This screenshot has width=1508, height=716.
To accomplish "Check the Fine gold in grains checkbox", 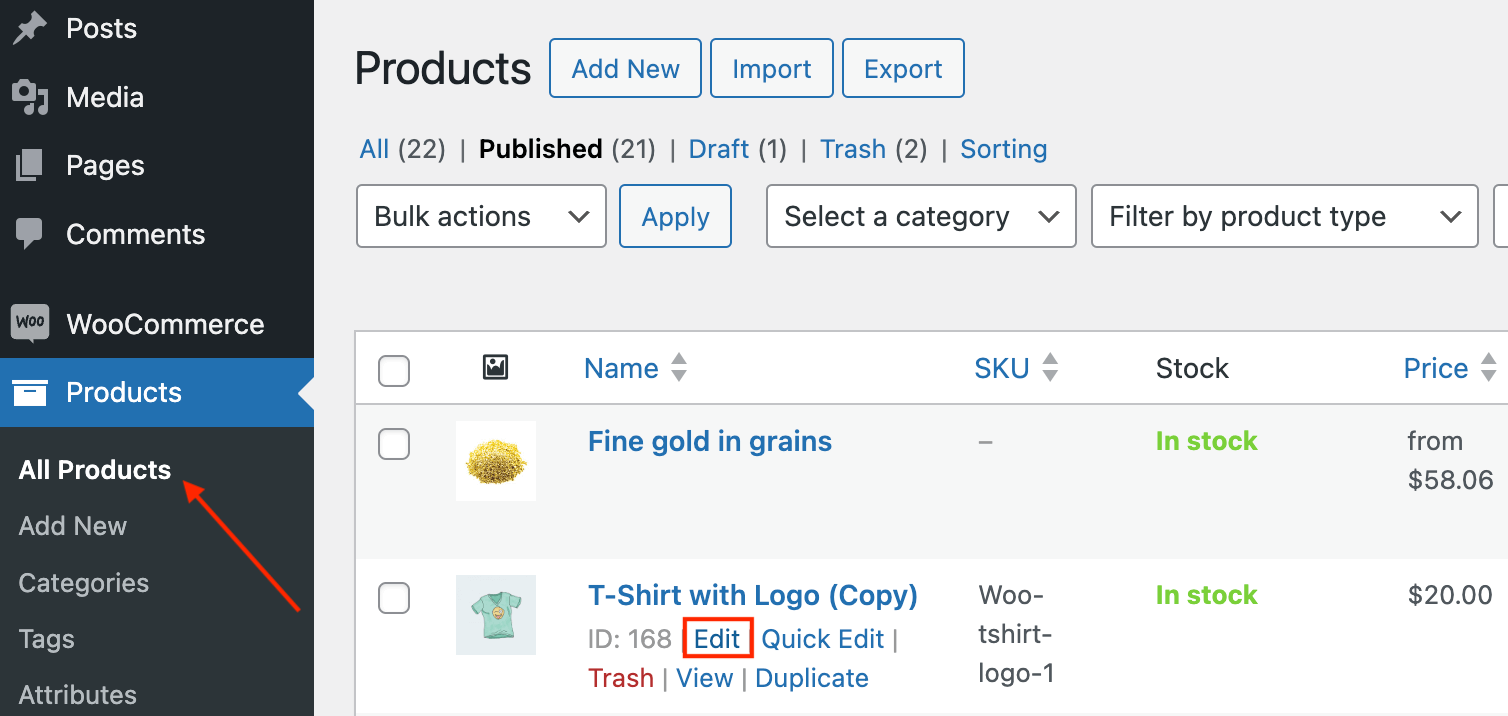I will (394, 444).
